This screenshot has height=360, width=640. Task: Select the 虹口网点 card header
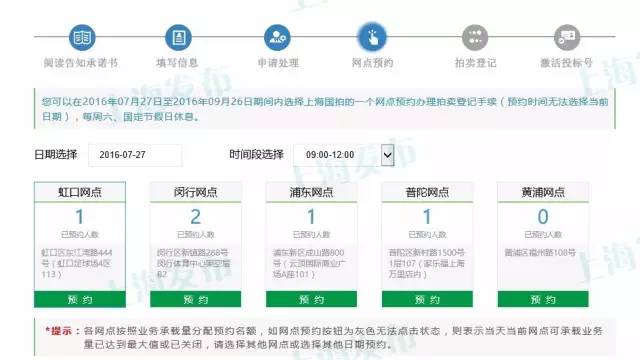coord(80,192)
